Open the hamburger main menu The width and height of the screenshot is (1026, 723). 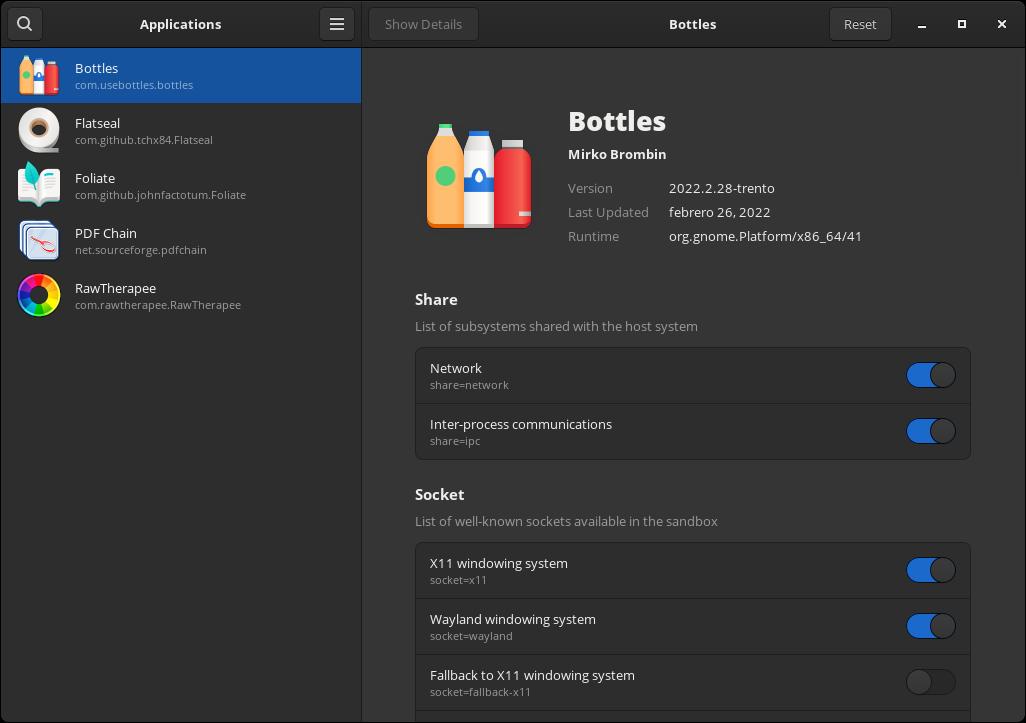[x=337, y=24]
